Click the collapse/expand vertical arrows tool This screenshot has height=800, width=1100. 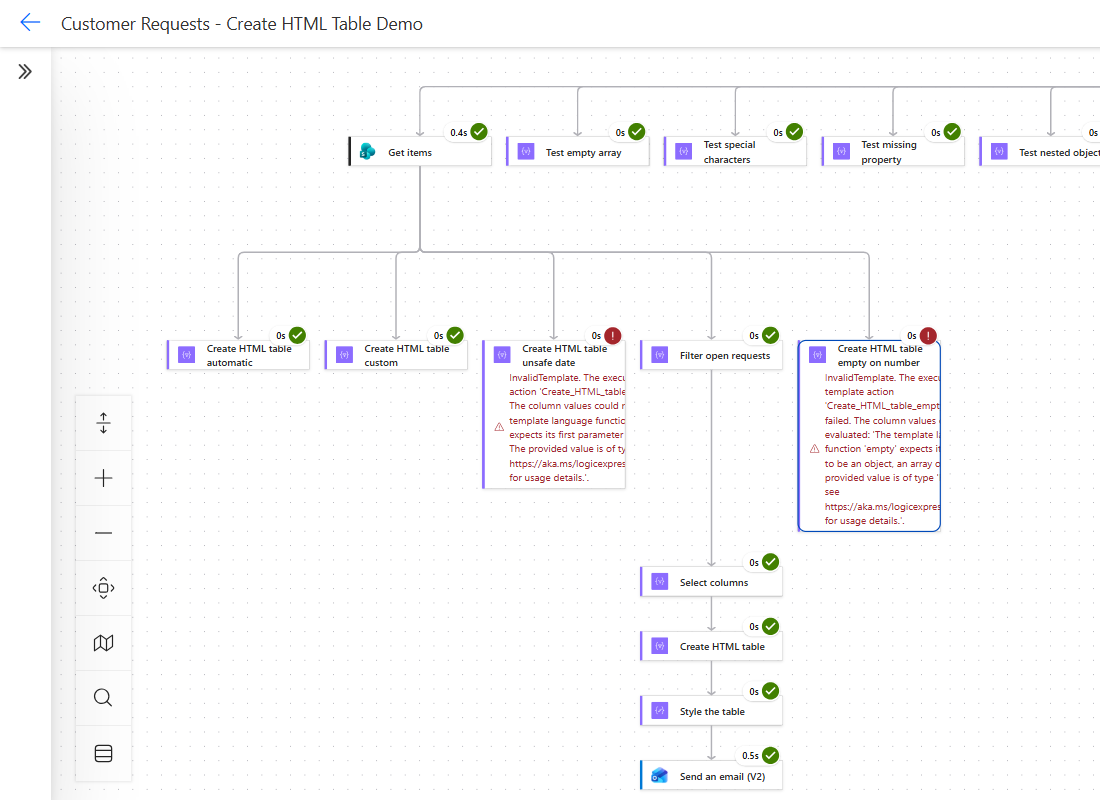103,423
